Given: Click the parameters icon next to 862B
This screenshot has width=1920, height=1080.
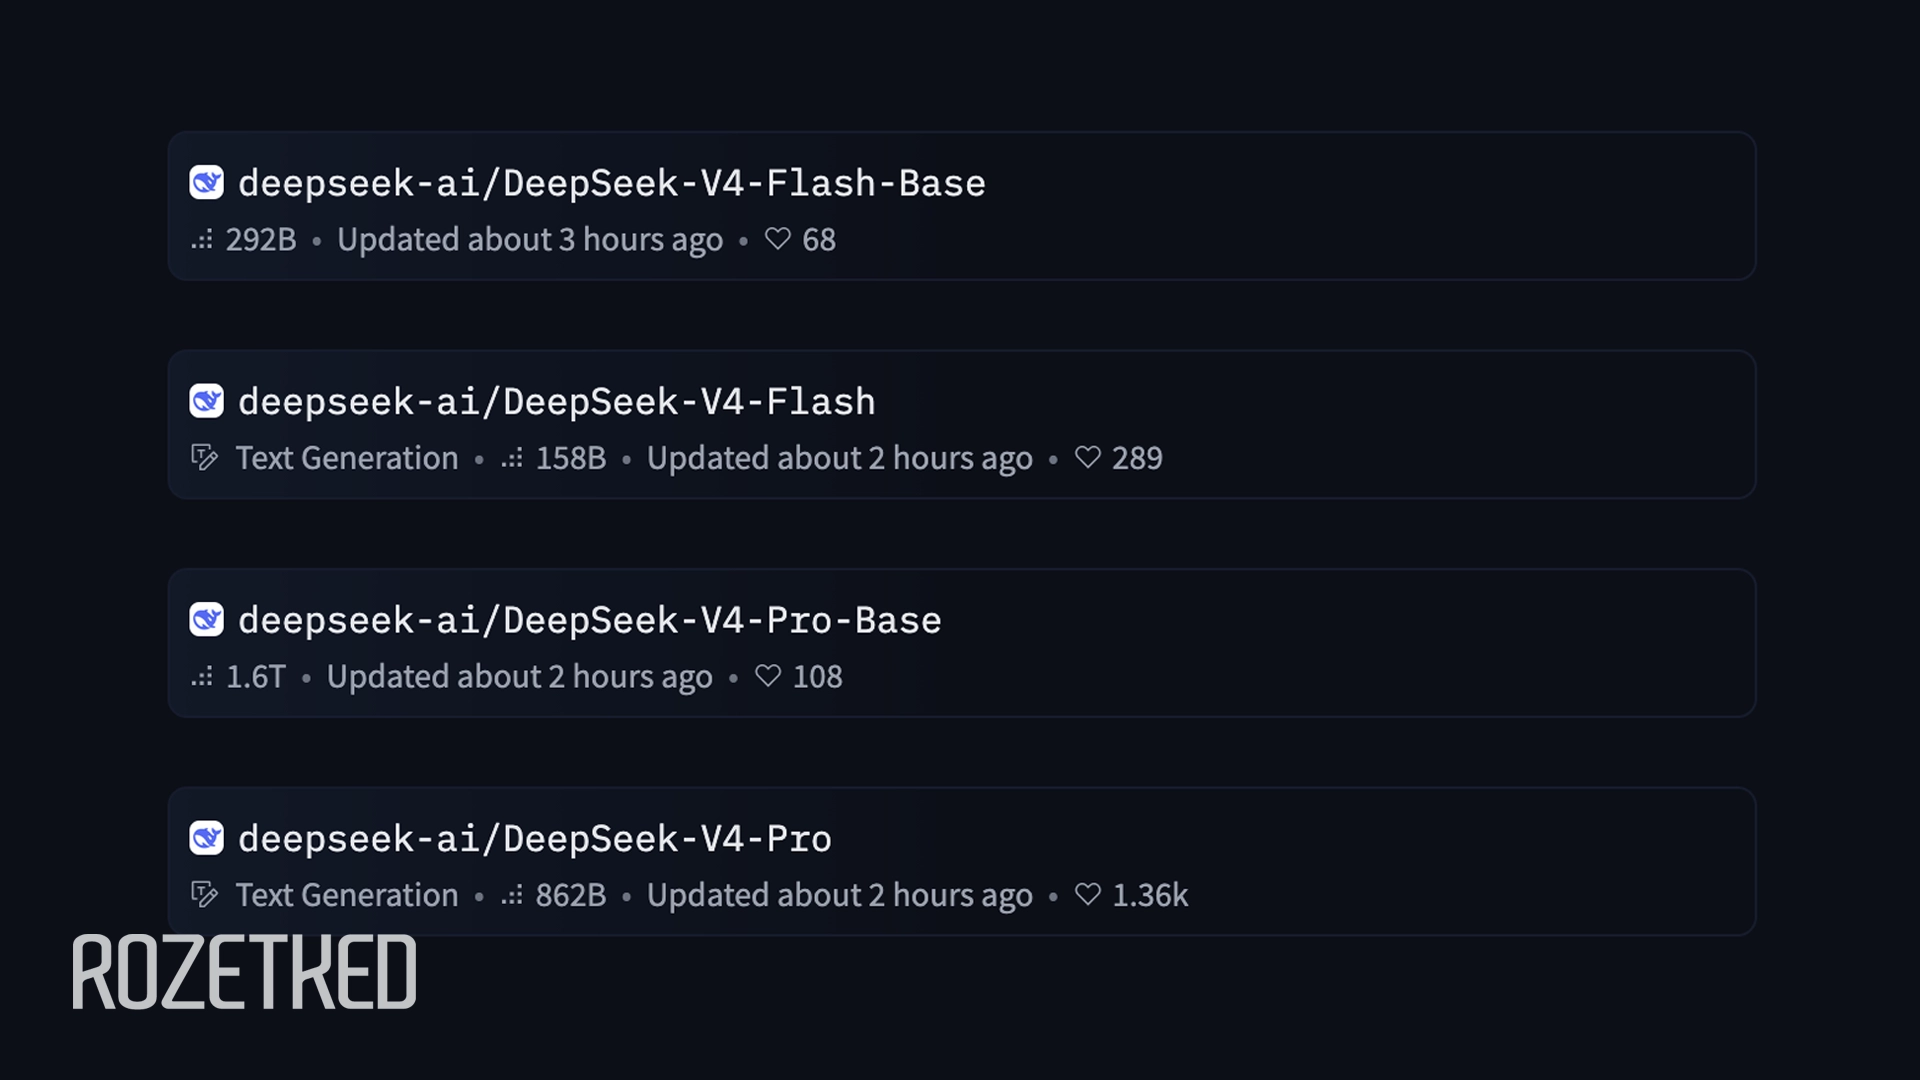Looking at the screenshot, I should 512,895.
